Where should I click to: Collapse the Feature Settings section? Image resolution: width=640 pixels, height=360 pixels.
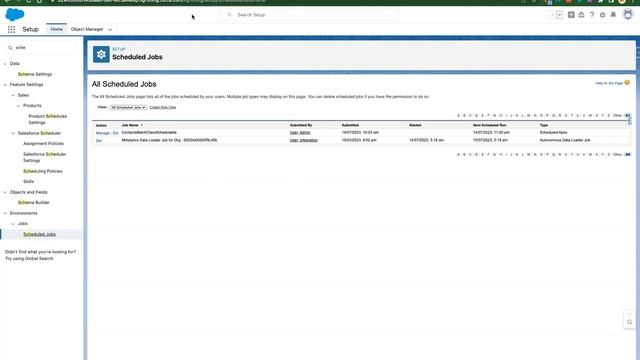[5, 84]
